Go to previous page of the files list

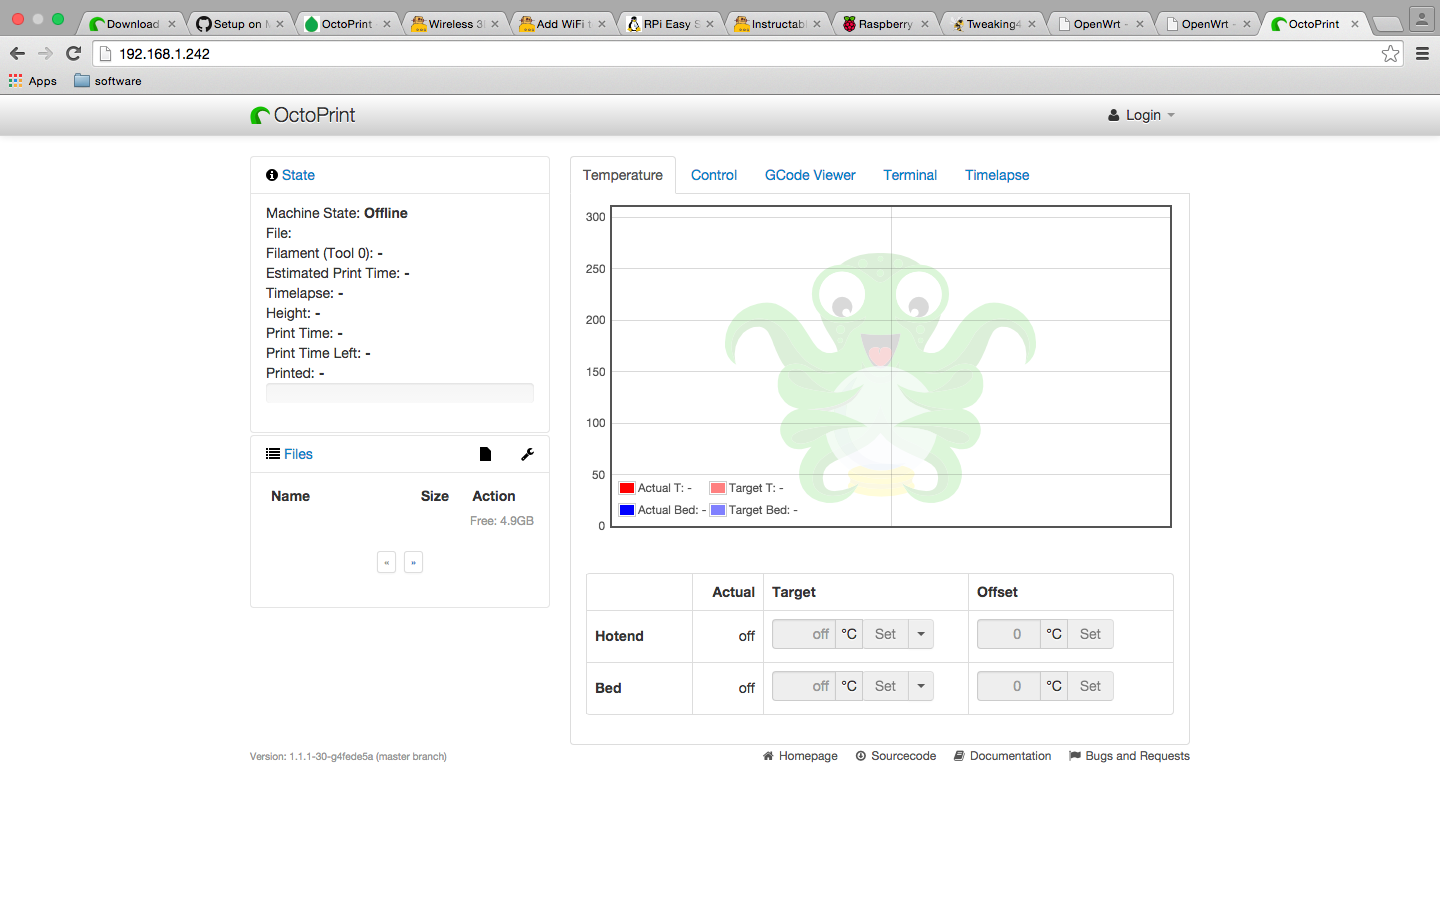[387, 562]
